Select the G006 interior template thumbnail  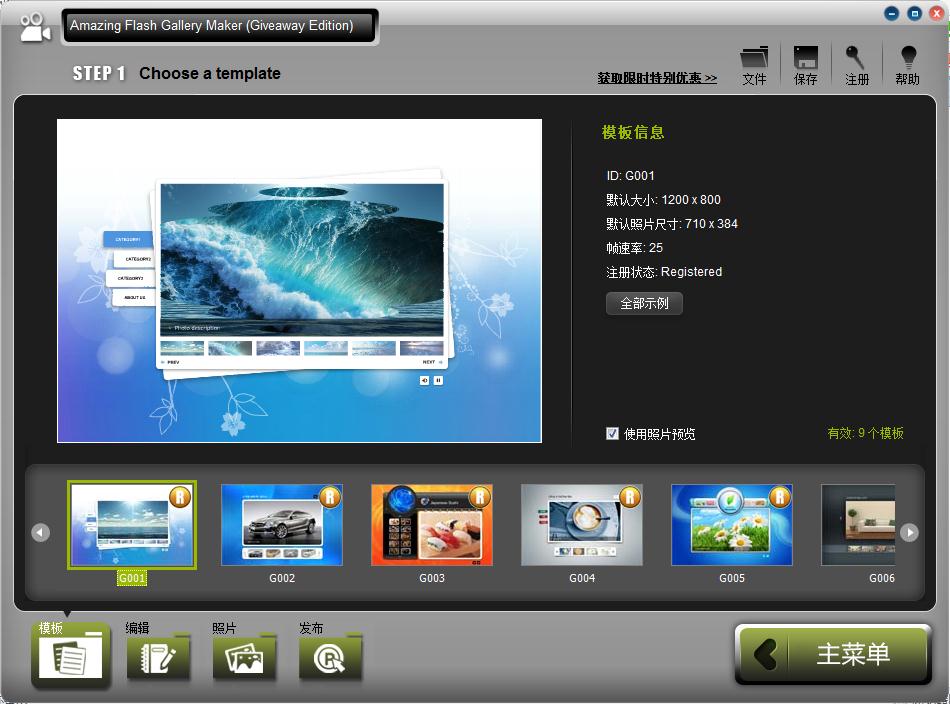[858, 525]
